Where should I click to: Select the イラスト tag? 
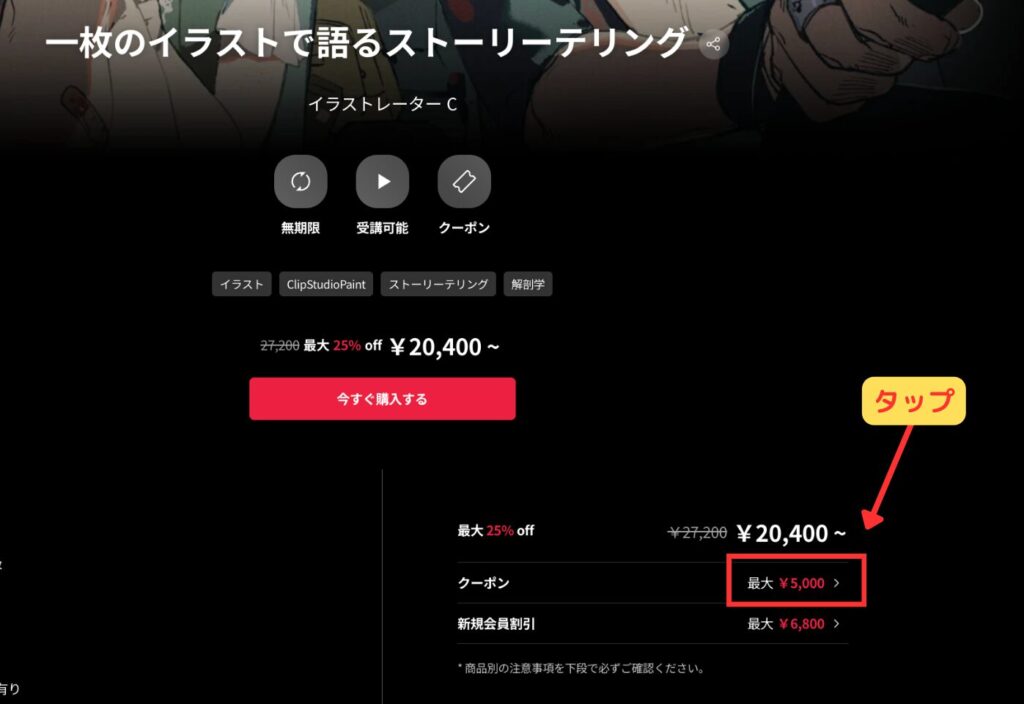point(242,284)
